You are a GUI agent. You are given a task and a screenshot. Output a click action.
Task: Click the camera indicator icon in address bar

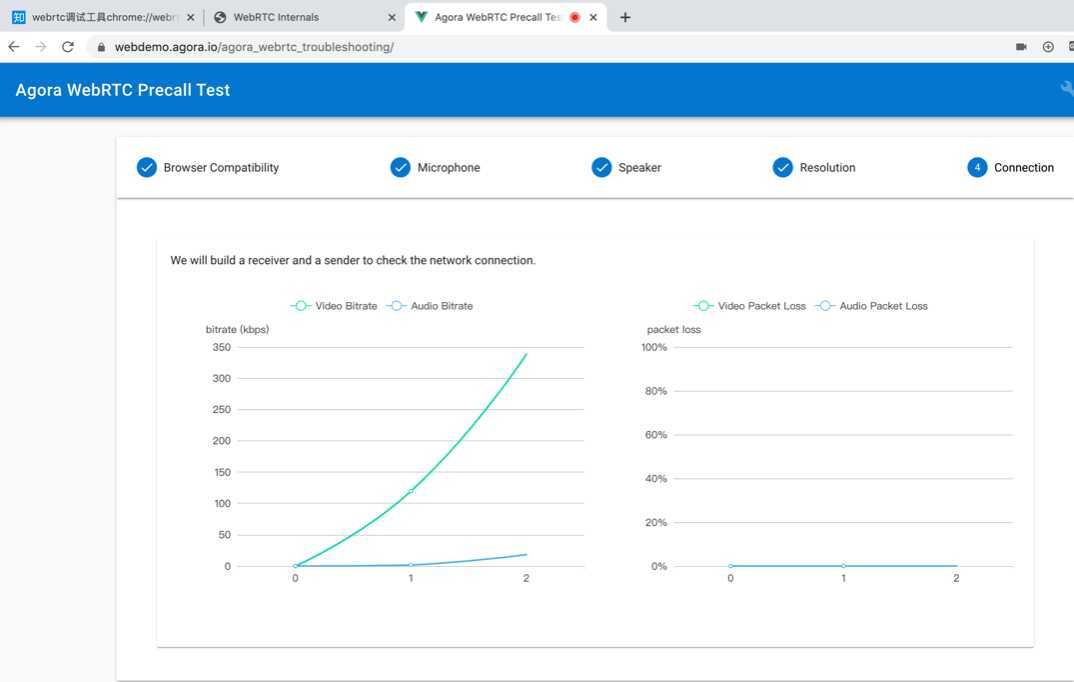pyautogui.click(x=1021, y=47)
